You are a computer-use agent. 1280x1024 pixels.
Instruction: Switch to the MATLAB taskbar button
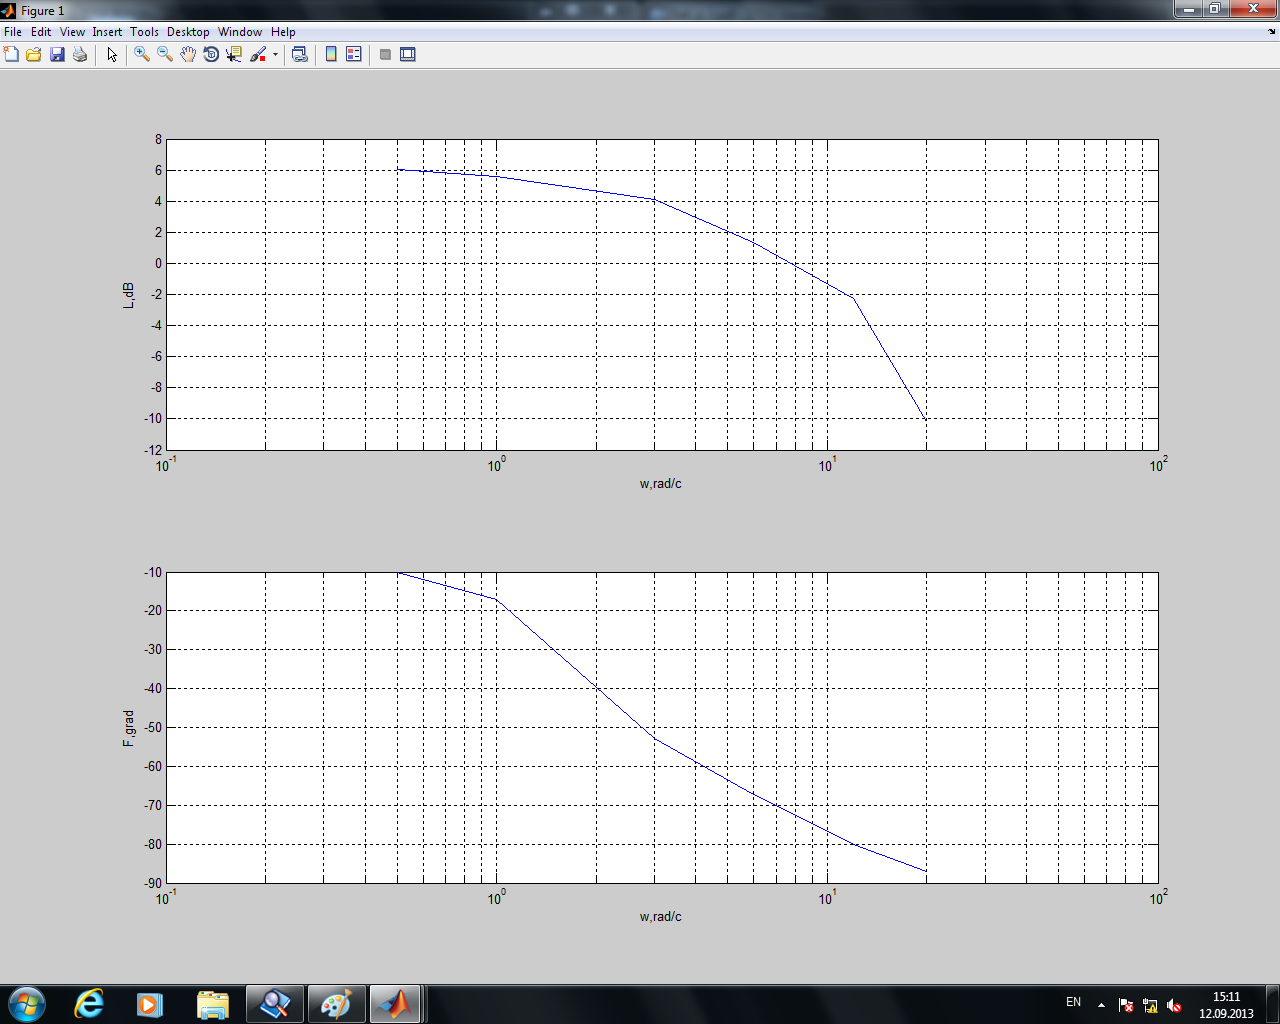396,1004
